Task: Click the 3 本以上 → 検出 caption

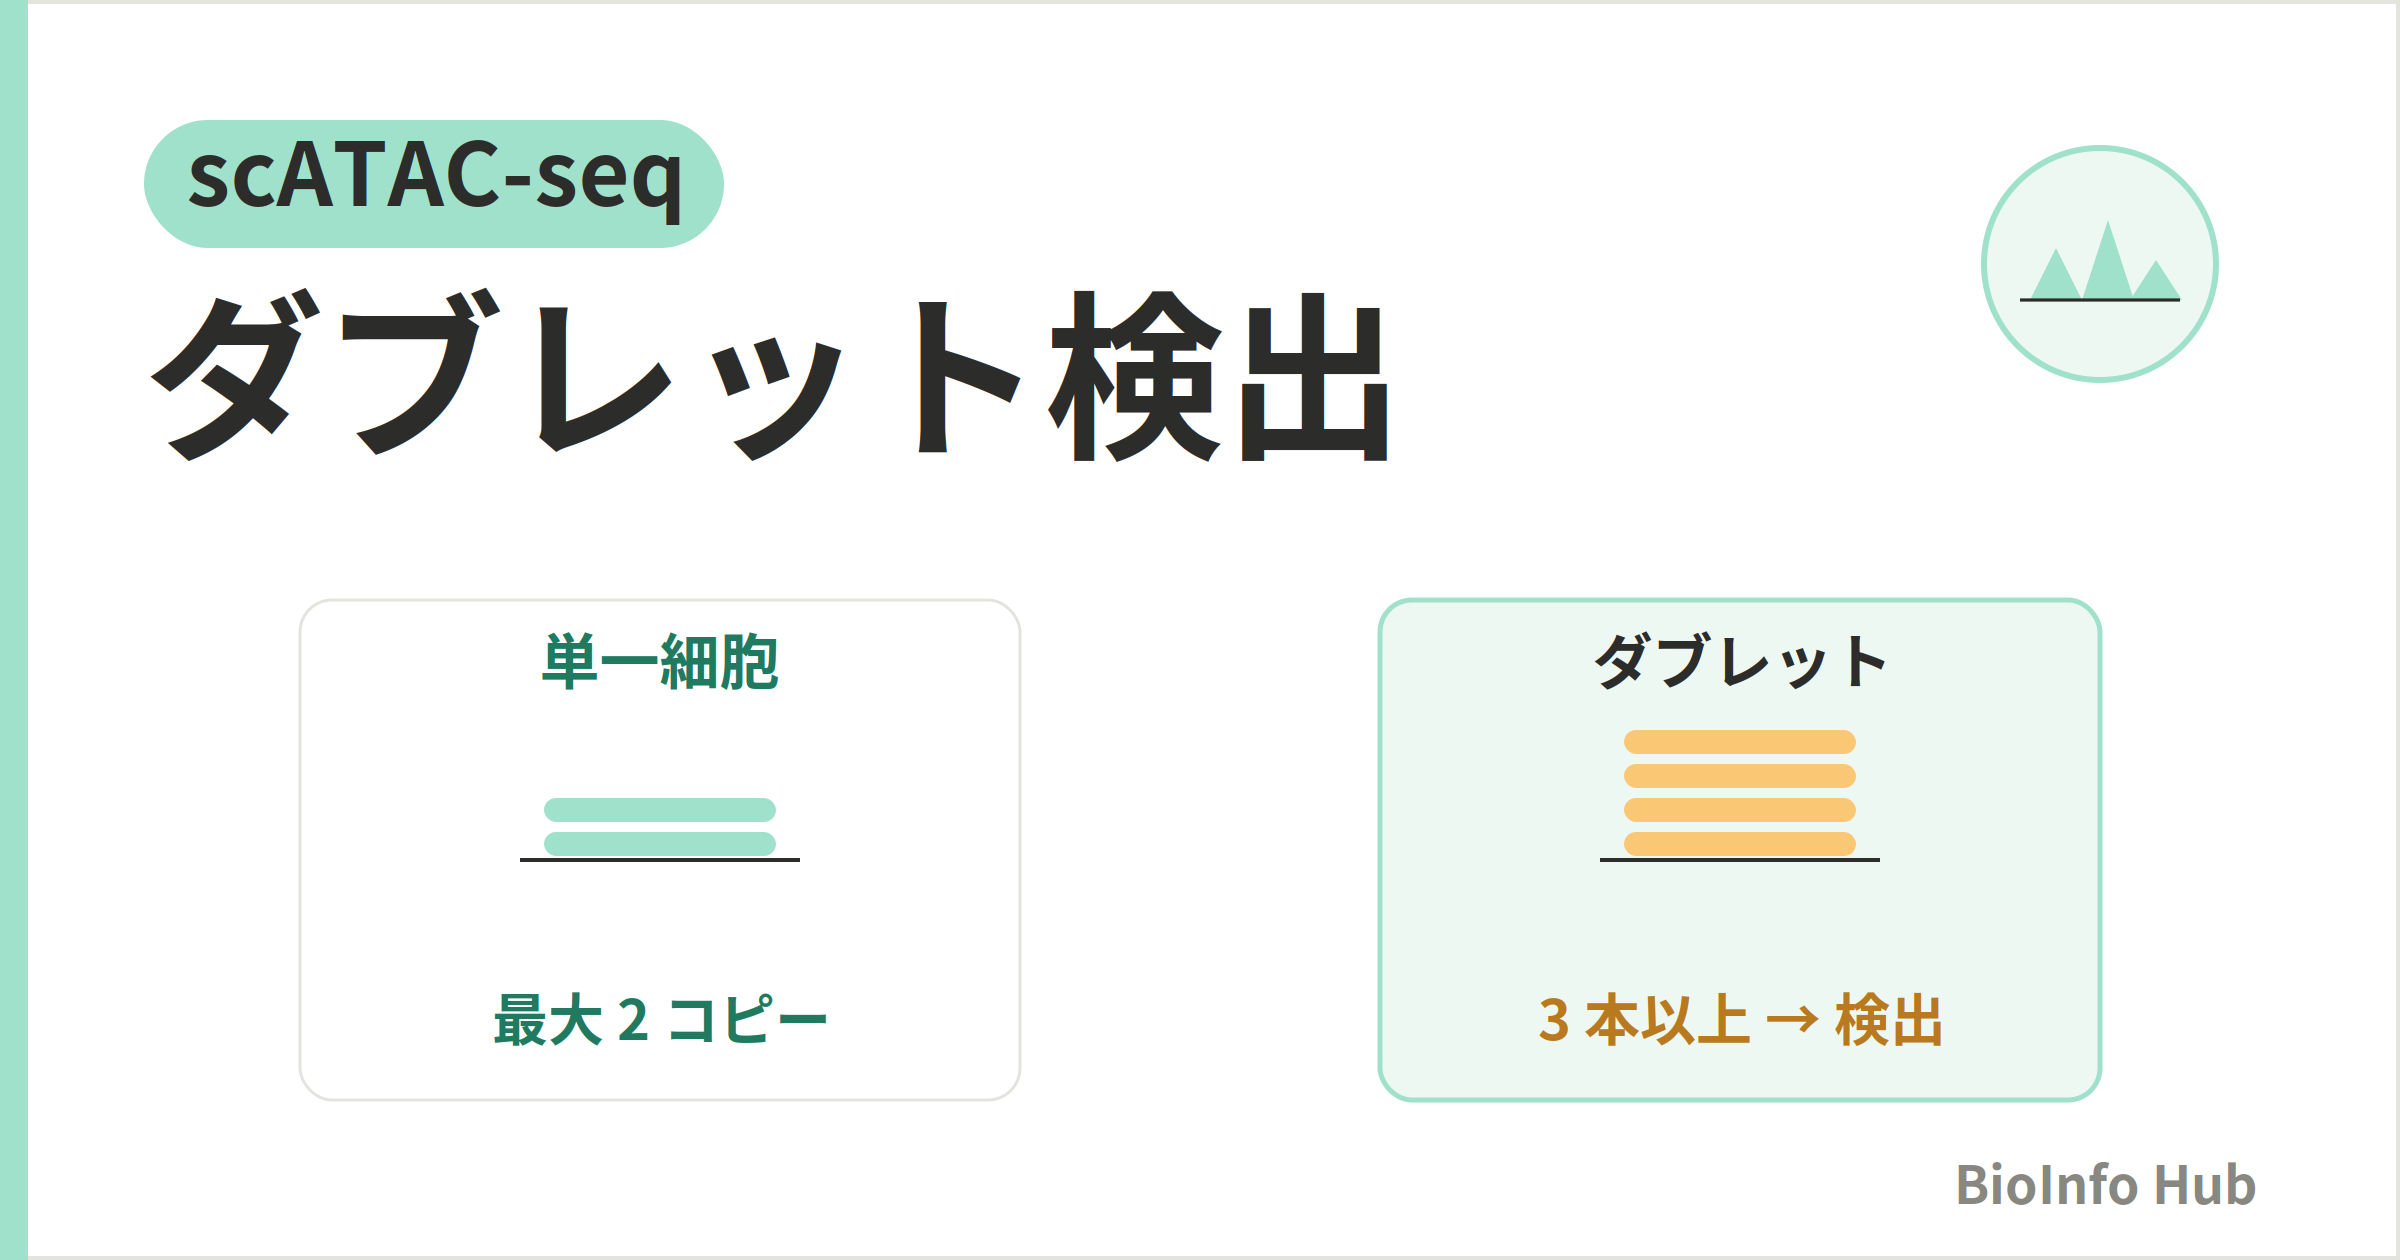Action: click(1740, 1020)
